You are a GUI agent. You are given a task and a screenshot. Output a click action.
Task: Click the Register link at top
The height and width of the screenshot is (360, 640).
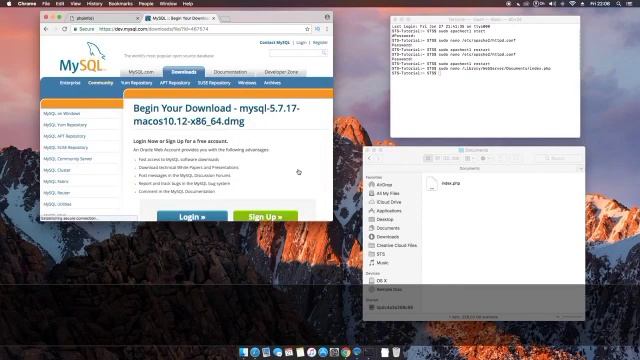(x=320, y=42)
